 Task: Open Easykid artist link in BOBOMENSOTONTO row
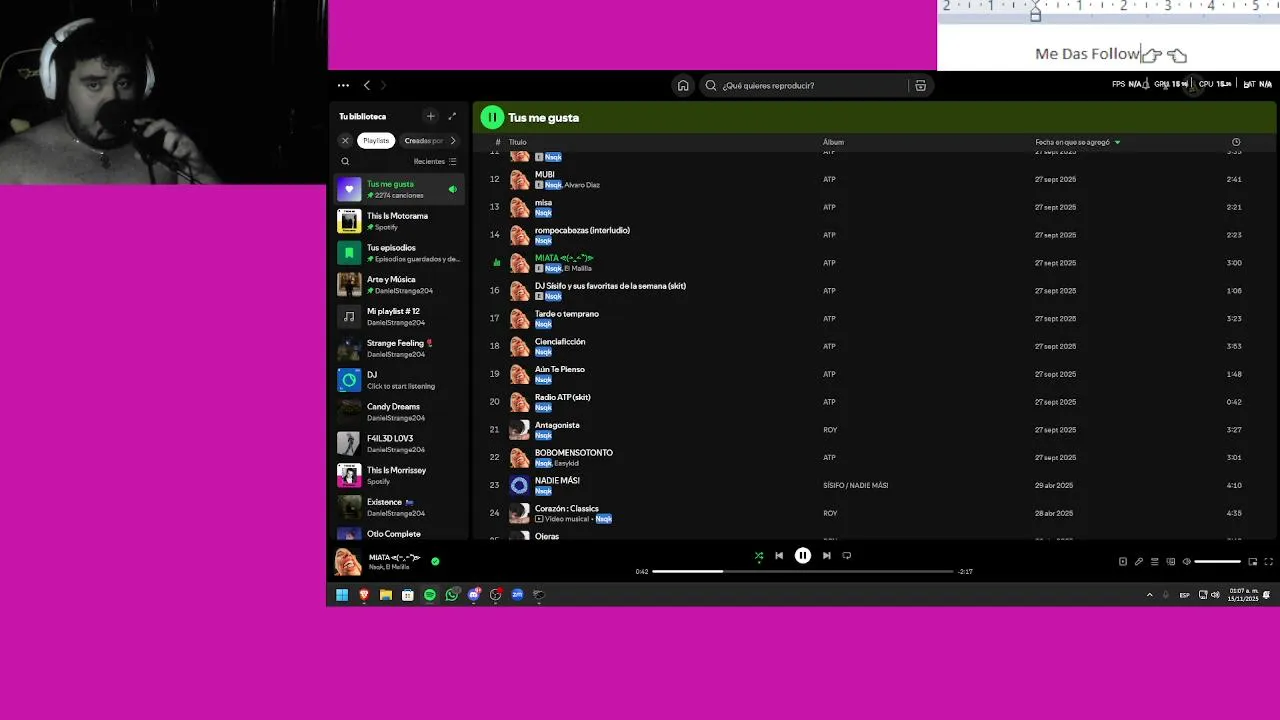point(566,463)
